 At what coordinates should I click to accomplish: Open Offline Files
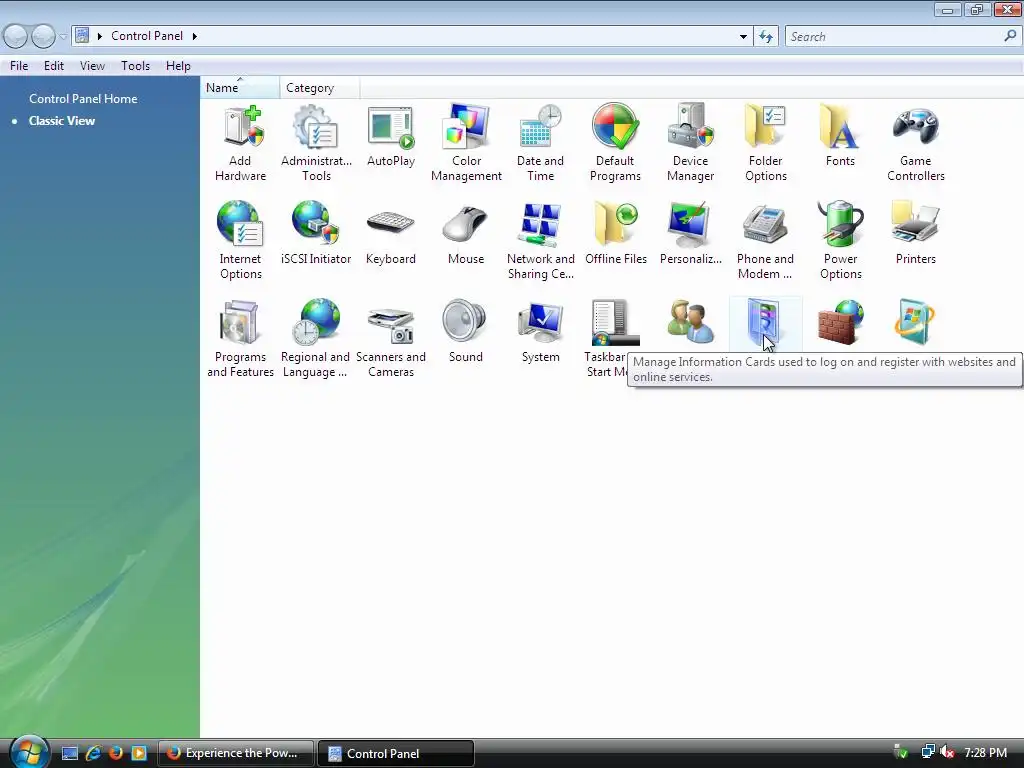(x=616, y=233)
